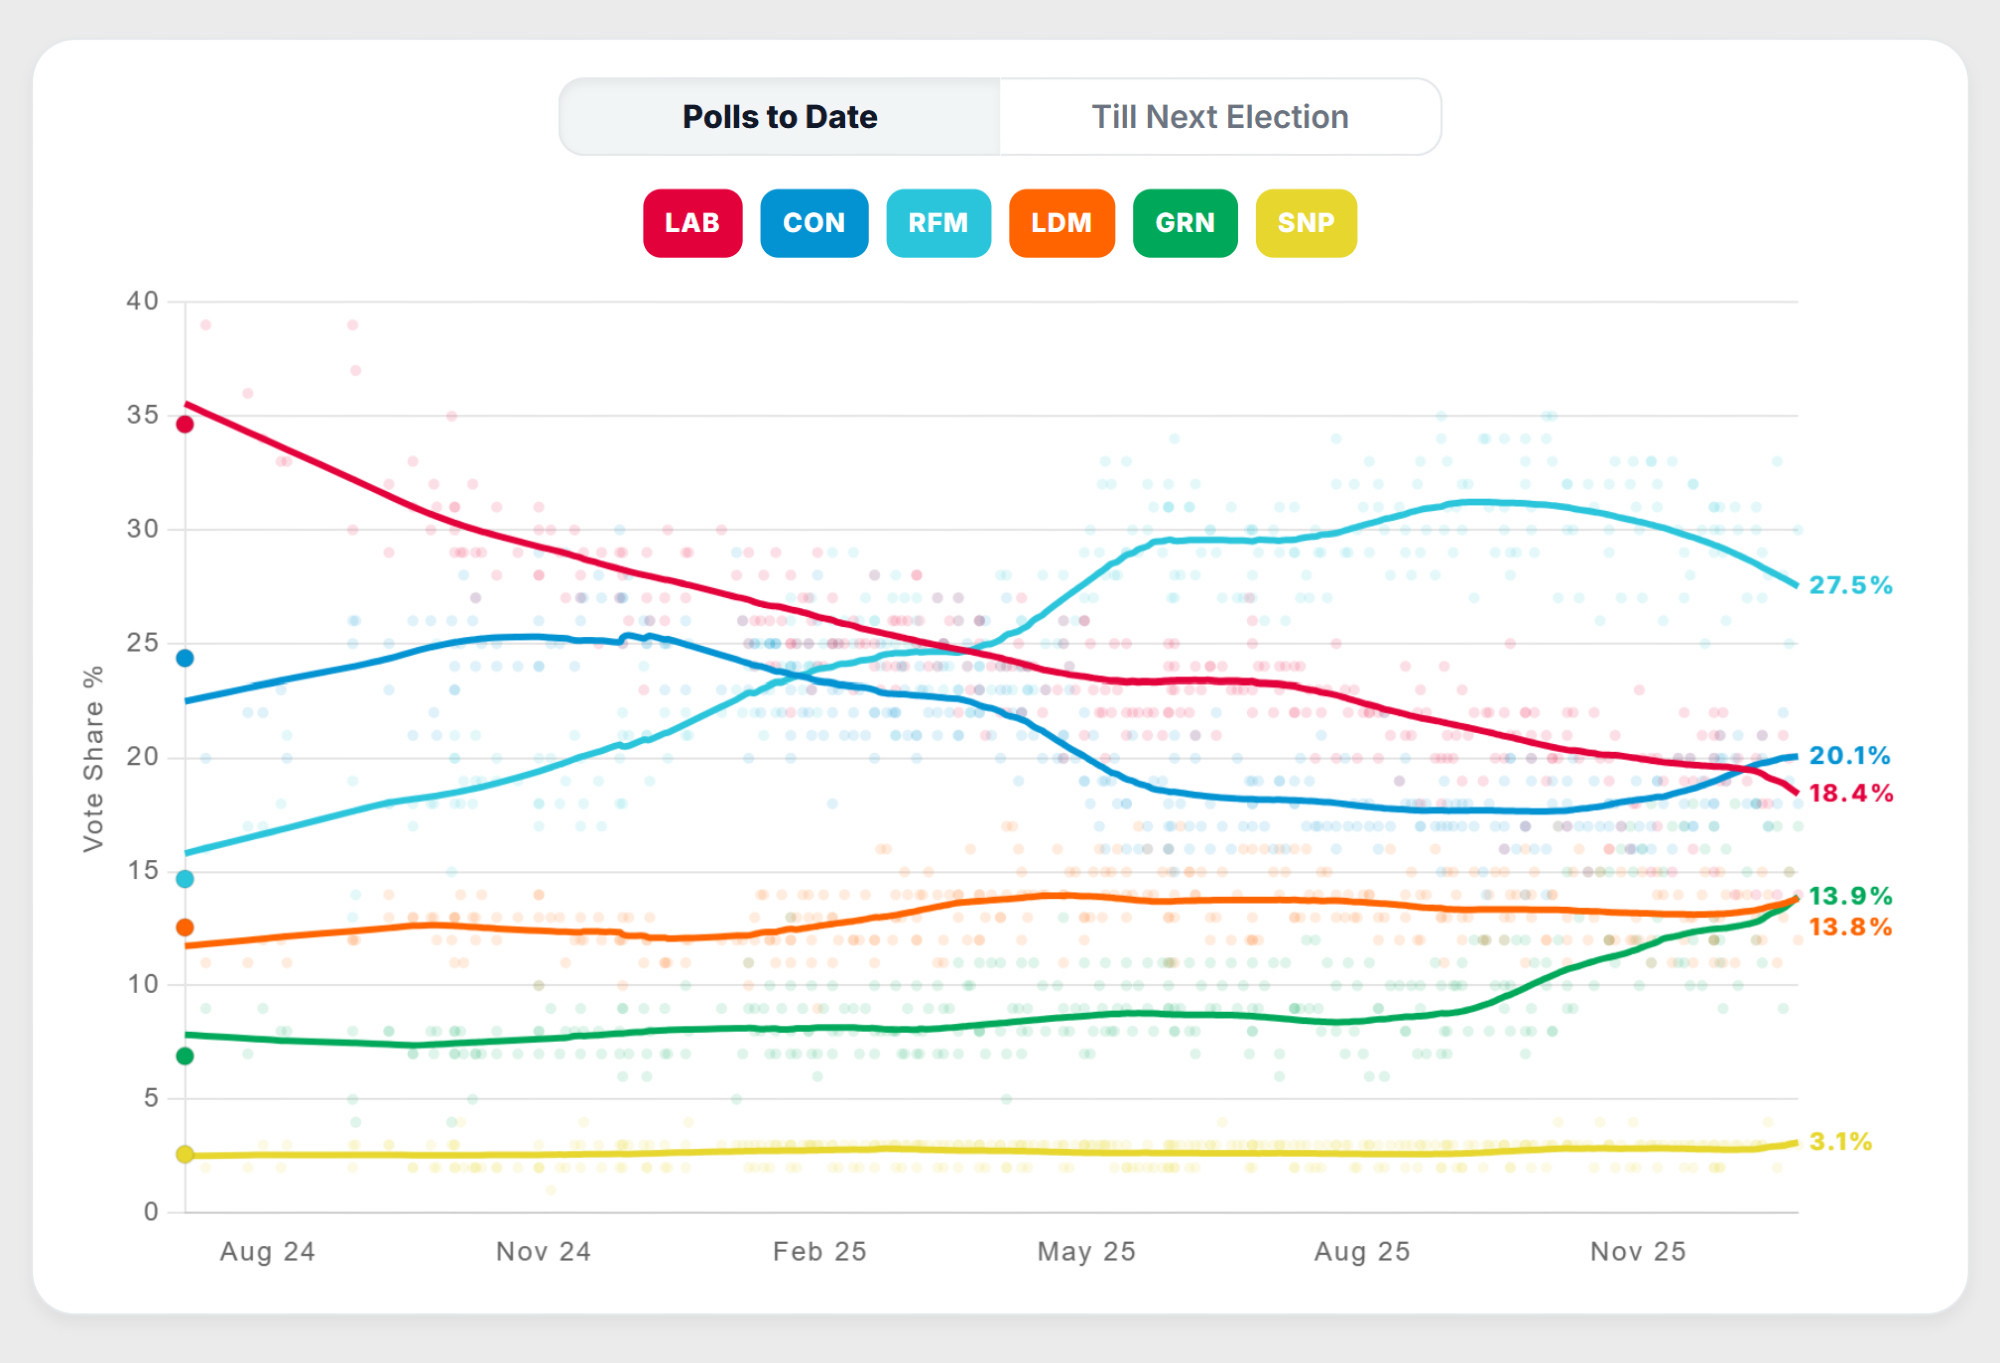Image resolution: width=2000 pixels, height=1363 pixels.
Task: Toggle the SNP party filter
Action: (1306, 223)
